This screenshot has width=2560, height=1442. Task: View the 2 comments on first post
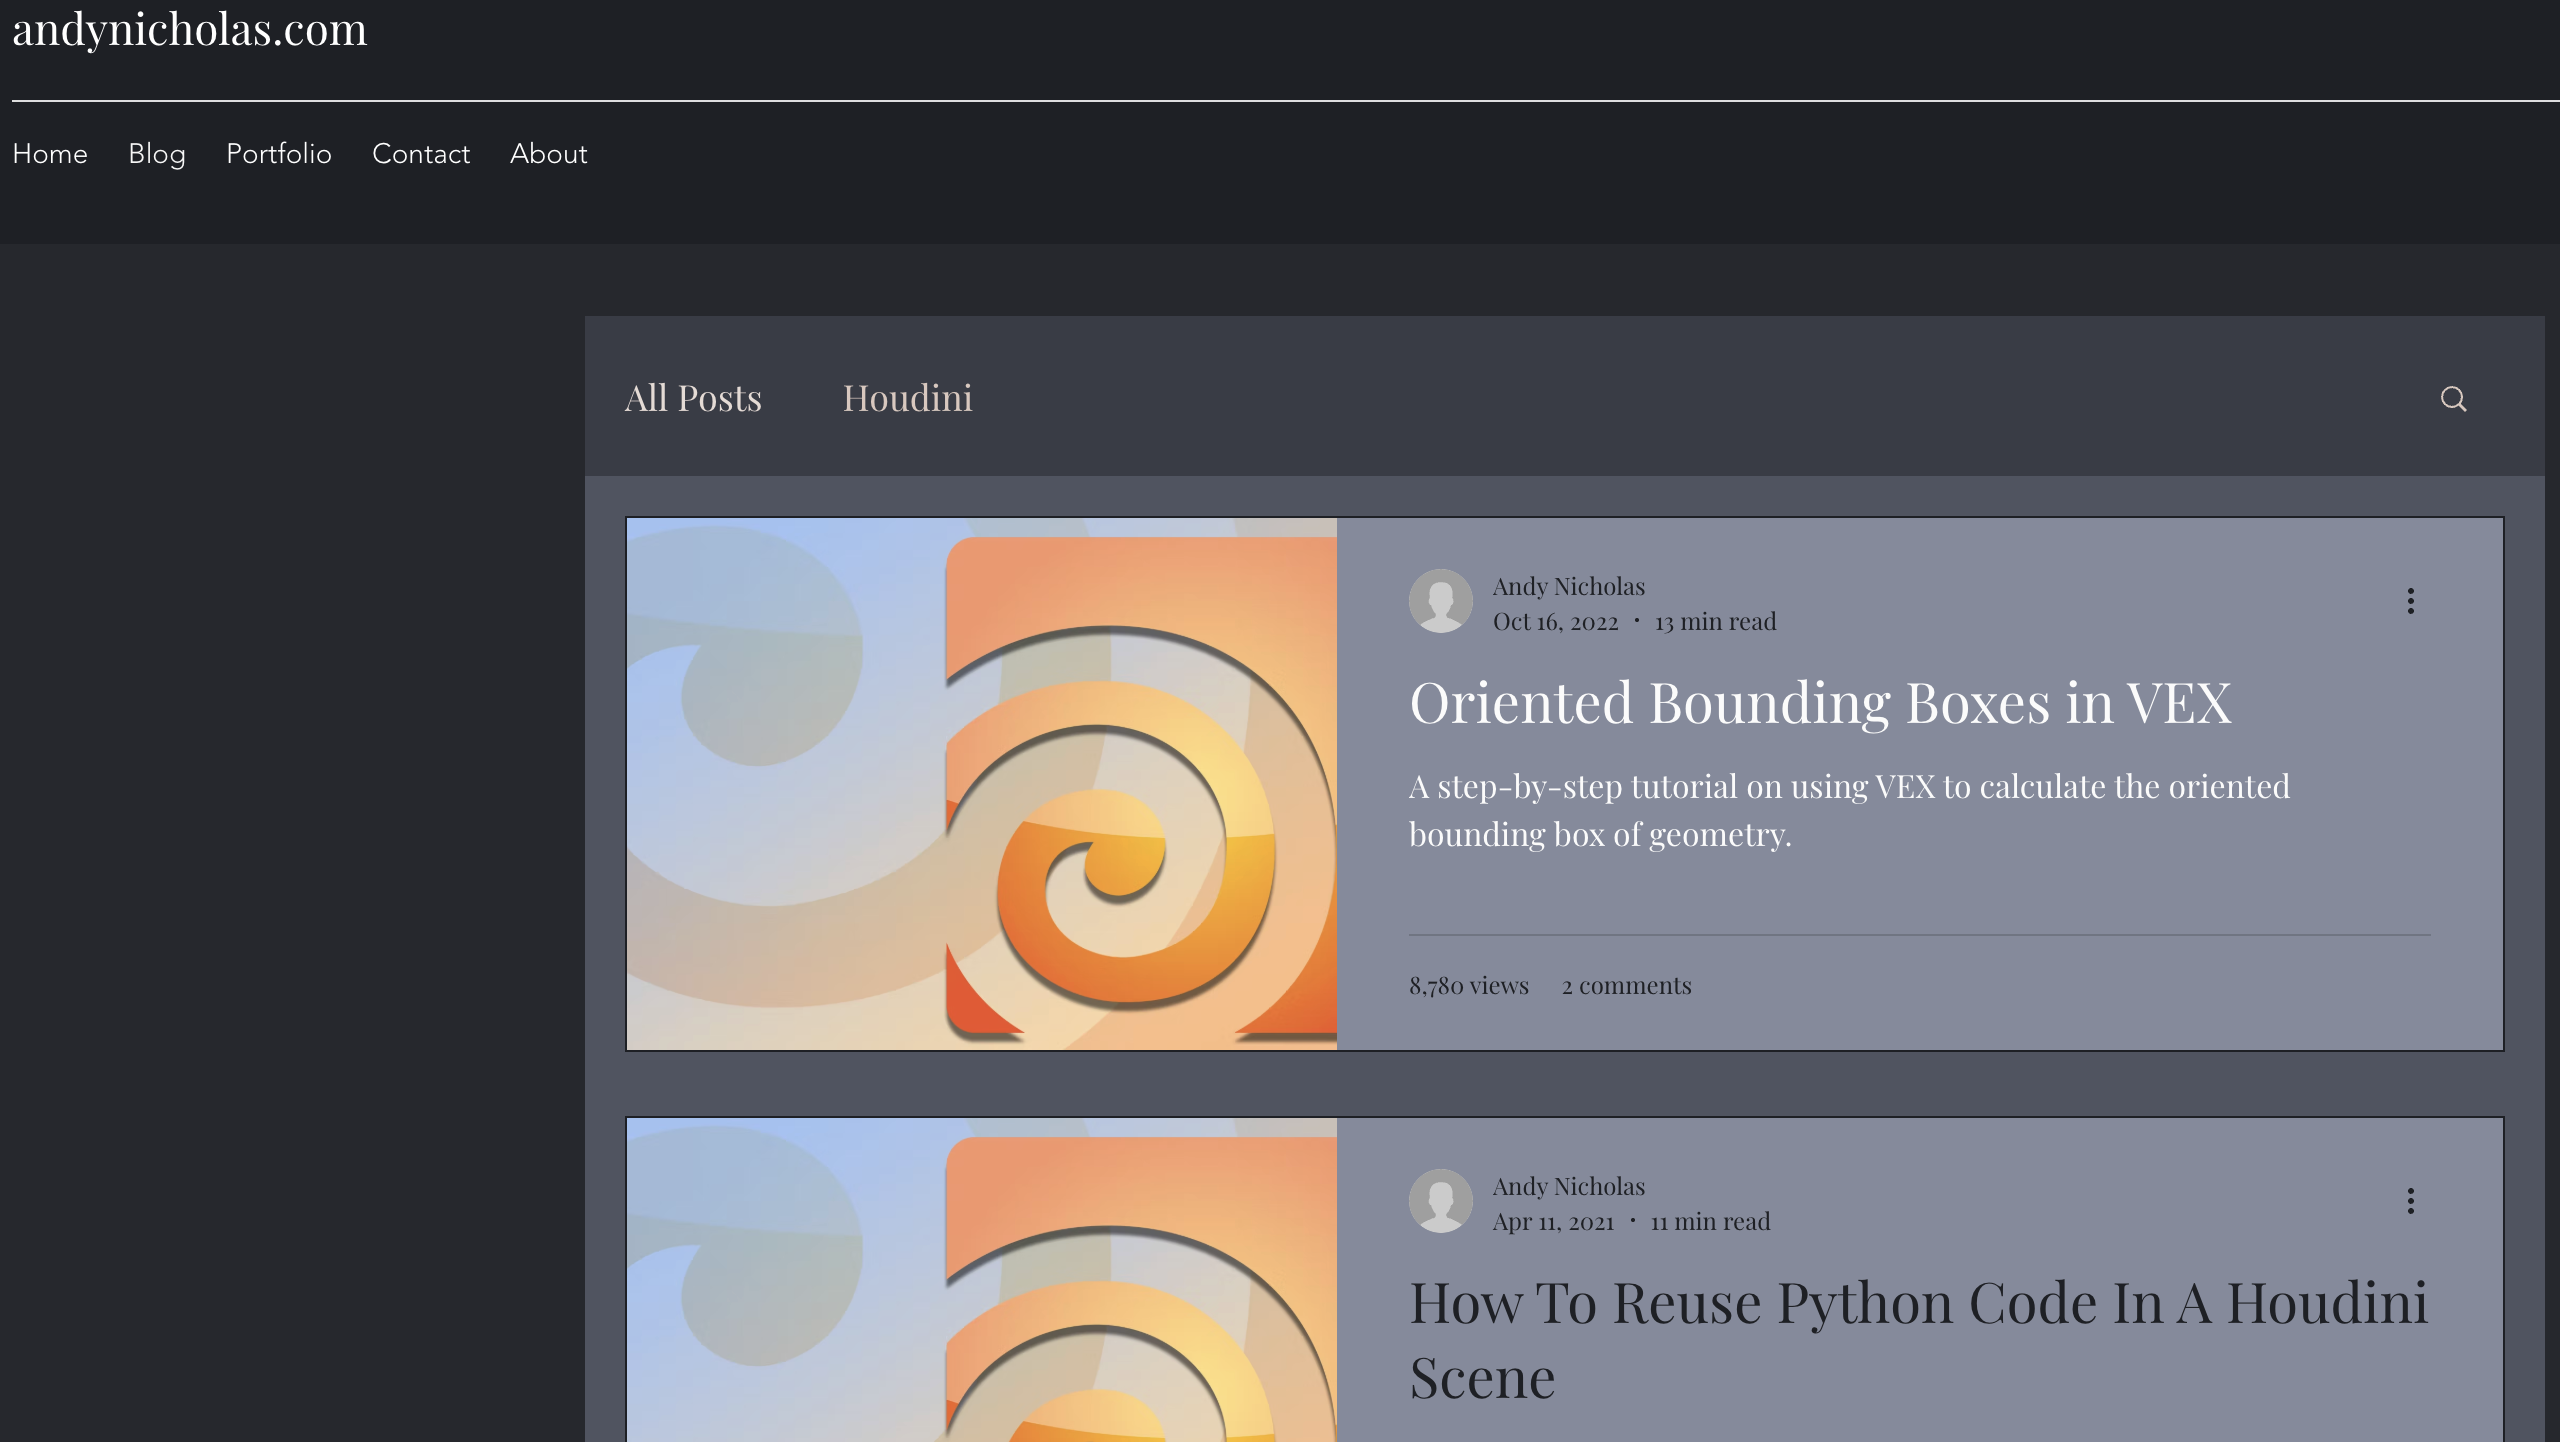point(1627,986)
